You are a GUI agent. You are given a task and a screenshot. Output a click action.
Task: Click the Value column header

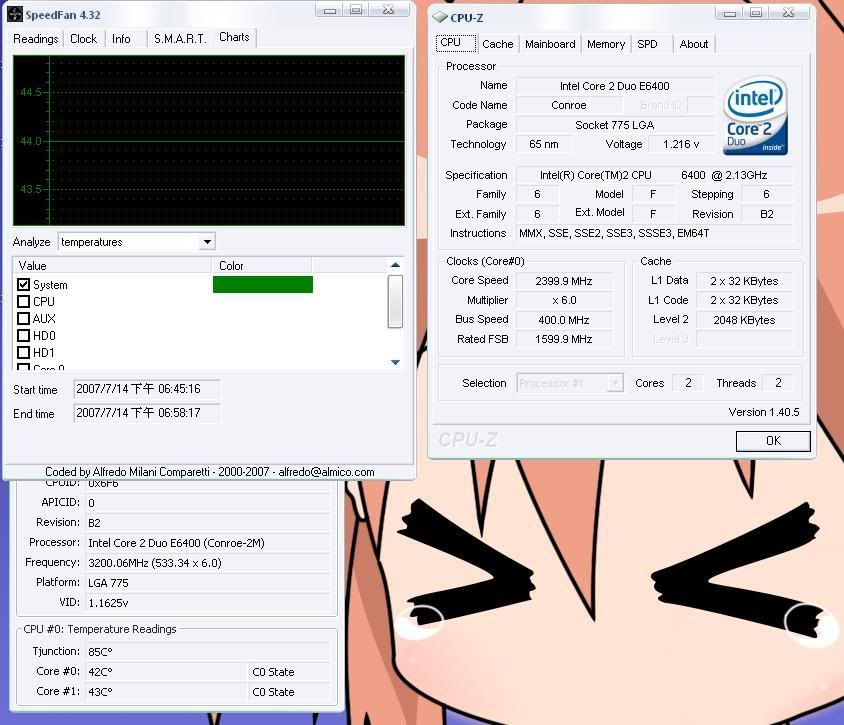pyautogui.click(x=112, y=265)
